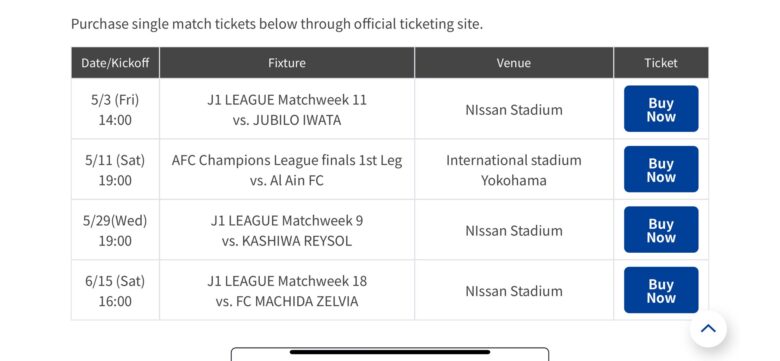Select the J1 LEAGUE Matchweek 11 fixture text
Screen dimensions: 780x361
(287, 100)
